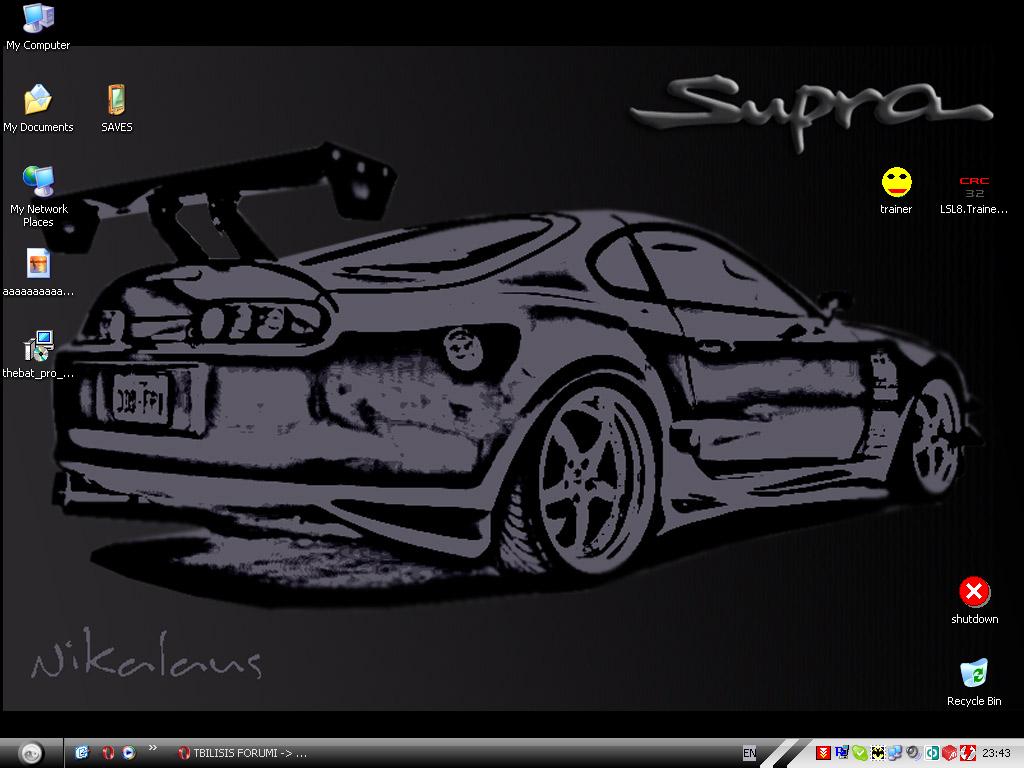Click the round Start button
The image size is (1024, 768).
[31, 753]
